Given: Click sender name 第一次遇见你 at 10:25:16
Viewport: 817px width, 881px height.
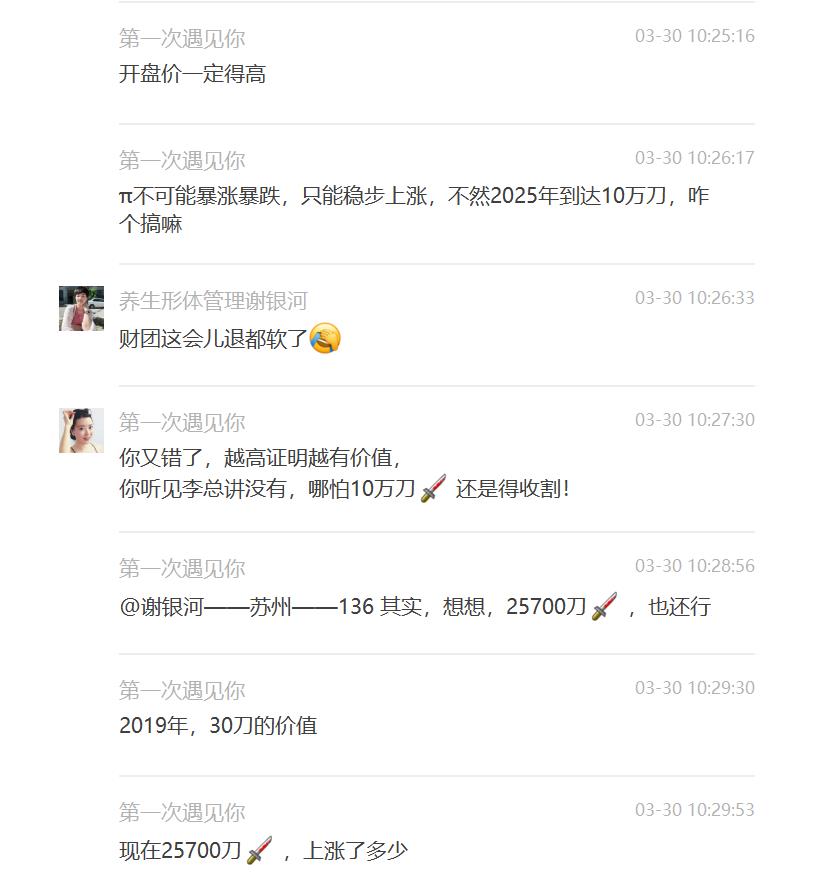Looking at the screenshot, I should pyautogui.click(x=182, y=38).
